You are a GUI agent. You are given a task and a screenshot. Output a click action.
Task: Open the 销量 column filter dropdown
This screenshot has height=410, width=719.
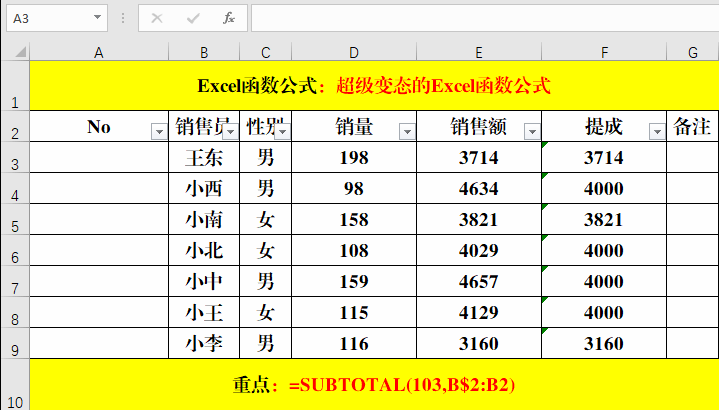point(407,132)
